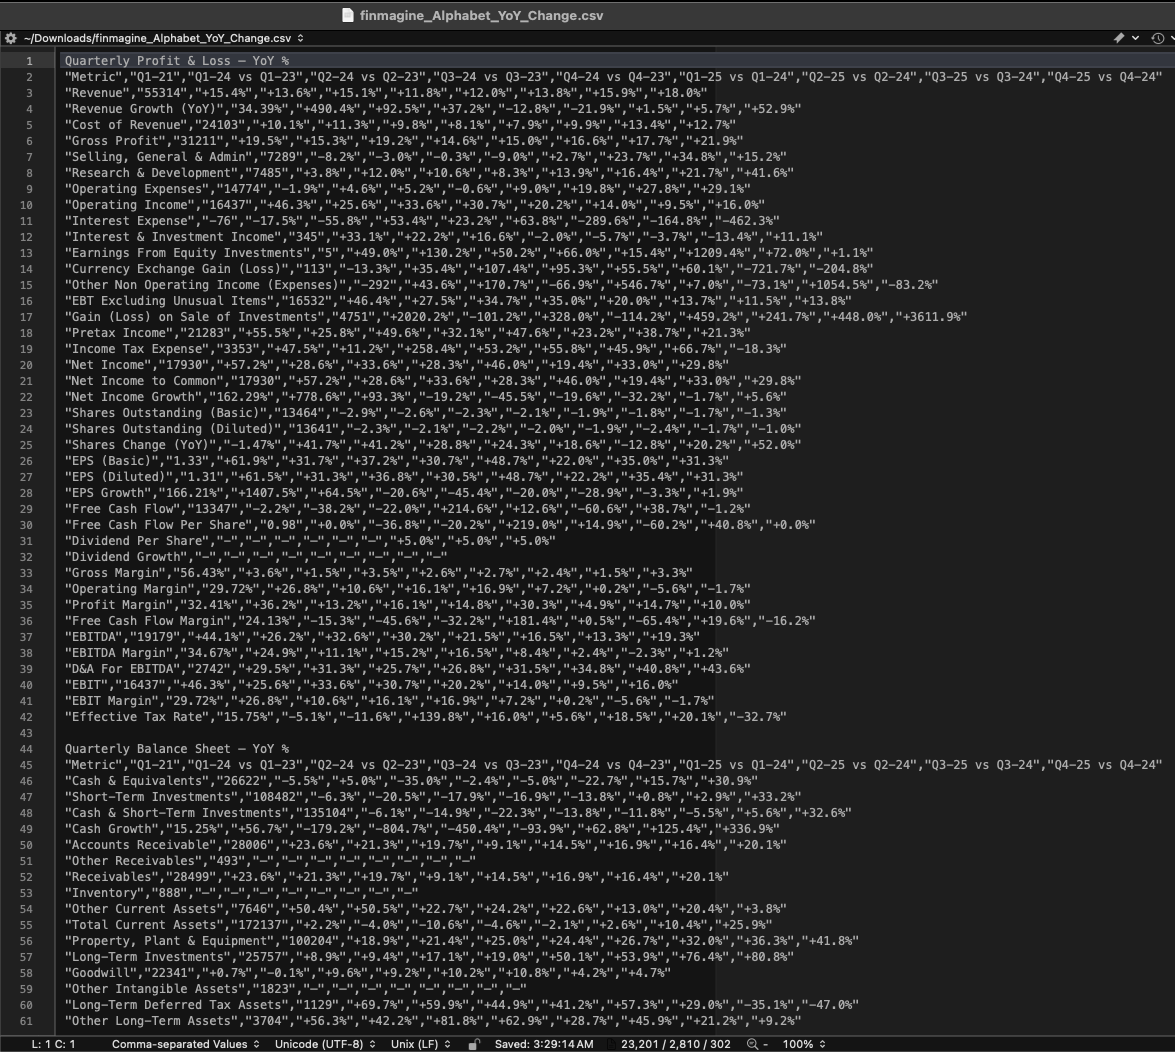Expand the chevron at the far right of the toolbar

(1171, 37)
